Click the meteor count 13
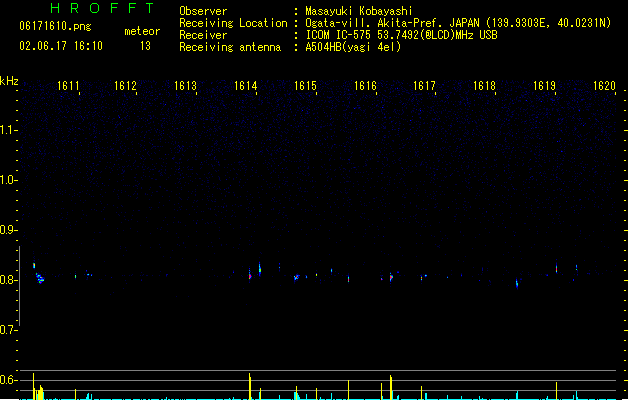This screenshot has height=400, width=629. (x=145, y=46)
